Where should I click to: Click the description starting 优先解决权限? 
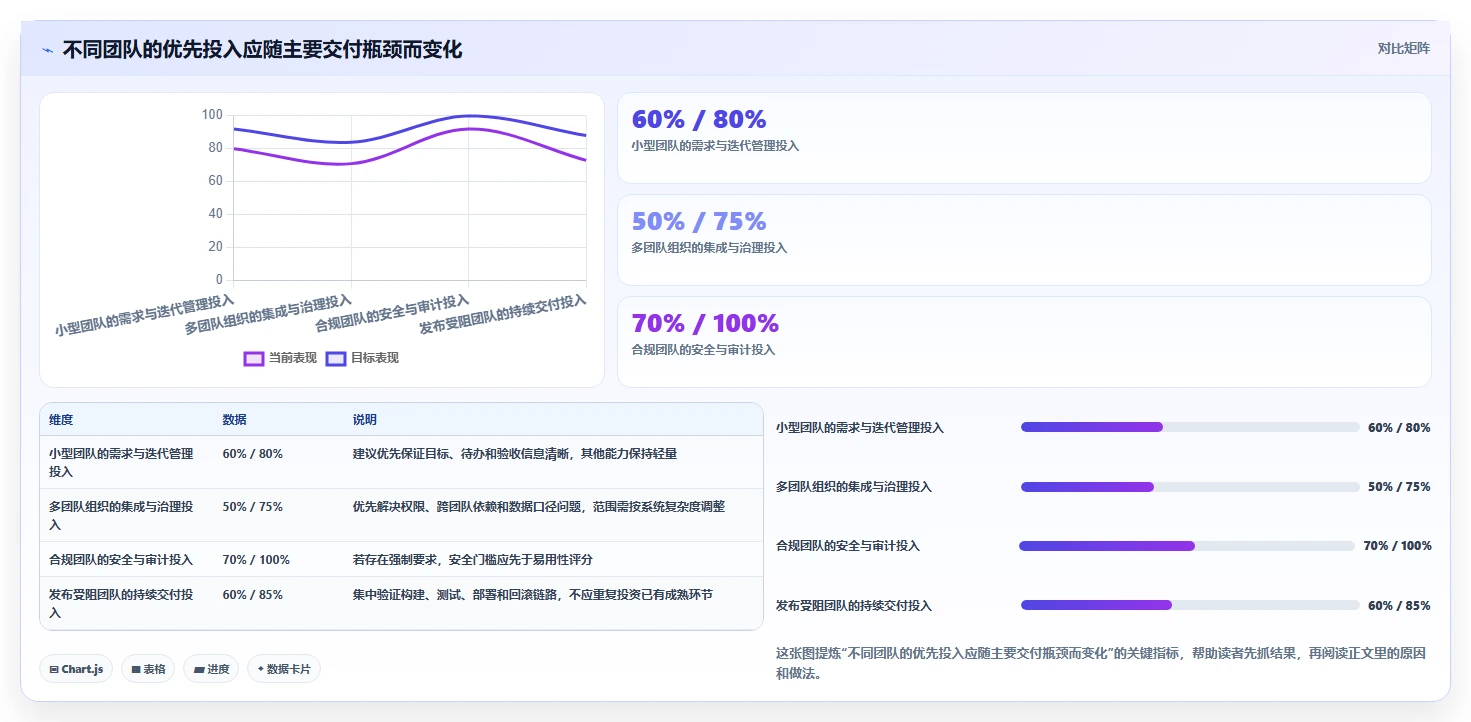[x=539, y=507]
